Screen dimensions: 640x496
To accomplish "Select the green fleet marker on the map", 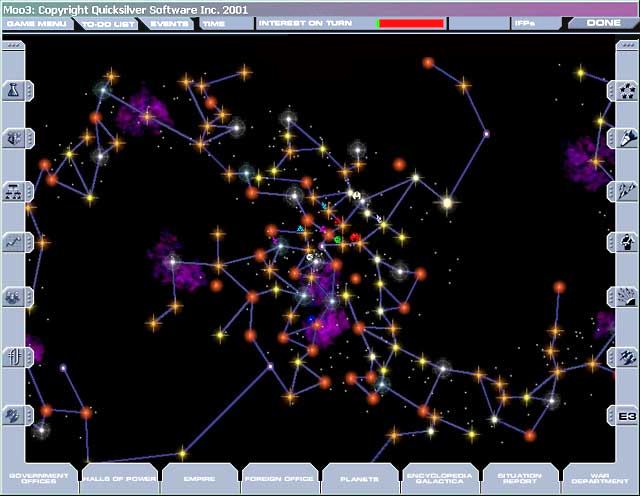I will (x=338, y=240).
